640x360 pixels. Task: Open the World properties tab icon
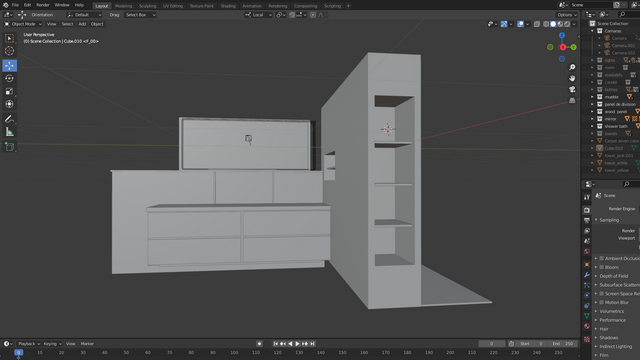pyautogui.click(x=587, y=251)
